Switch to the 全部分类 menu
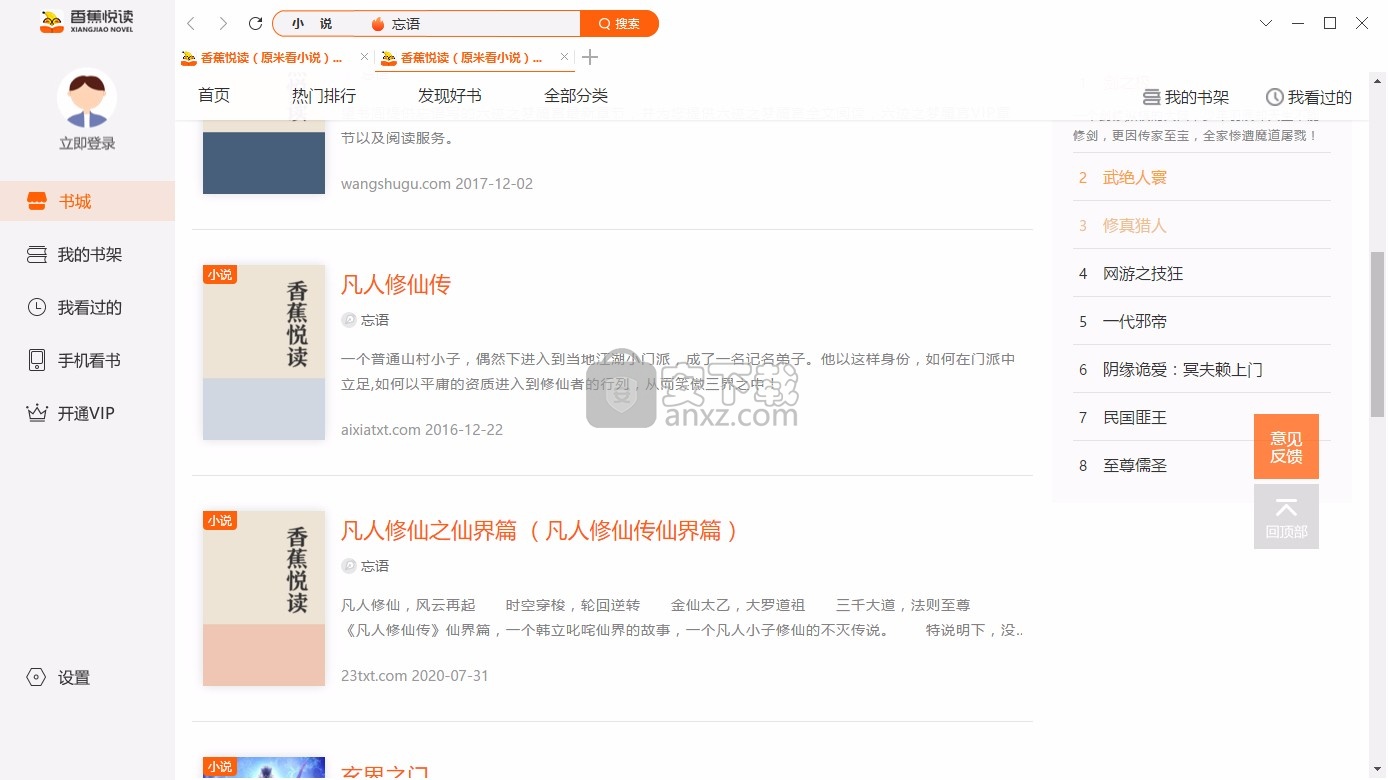 tap(575, 95)
